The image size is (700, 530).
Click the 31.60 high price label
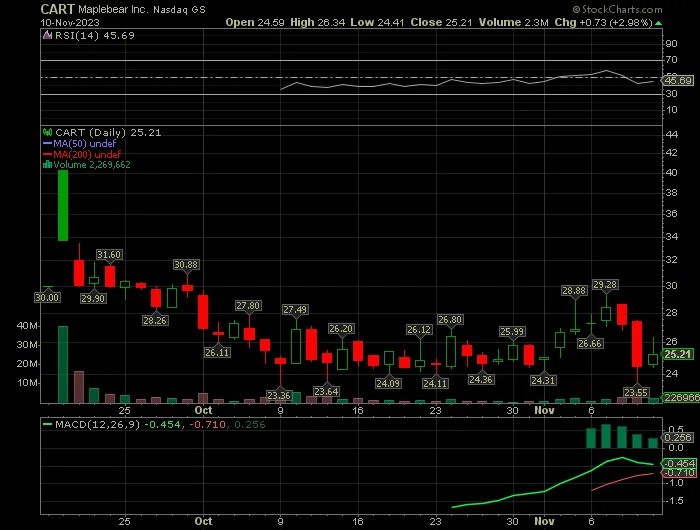109,255
